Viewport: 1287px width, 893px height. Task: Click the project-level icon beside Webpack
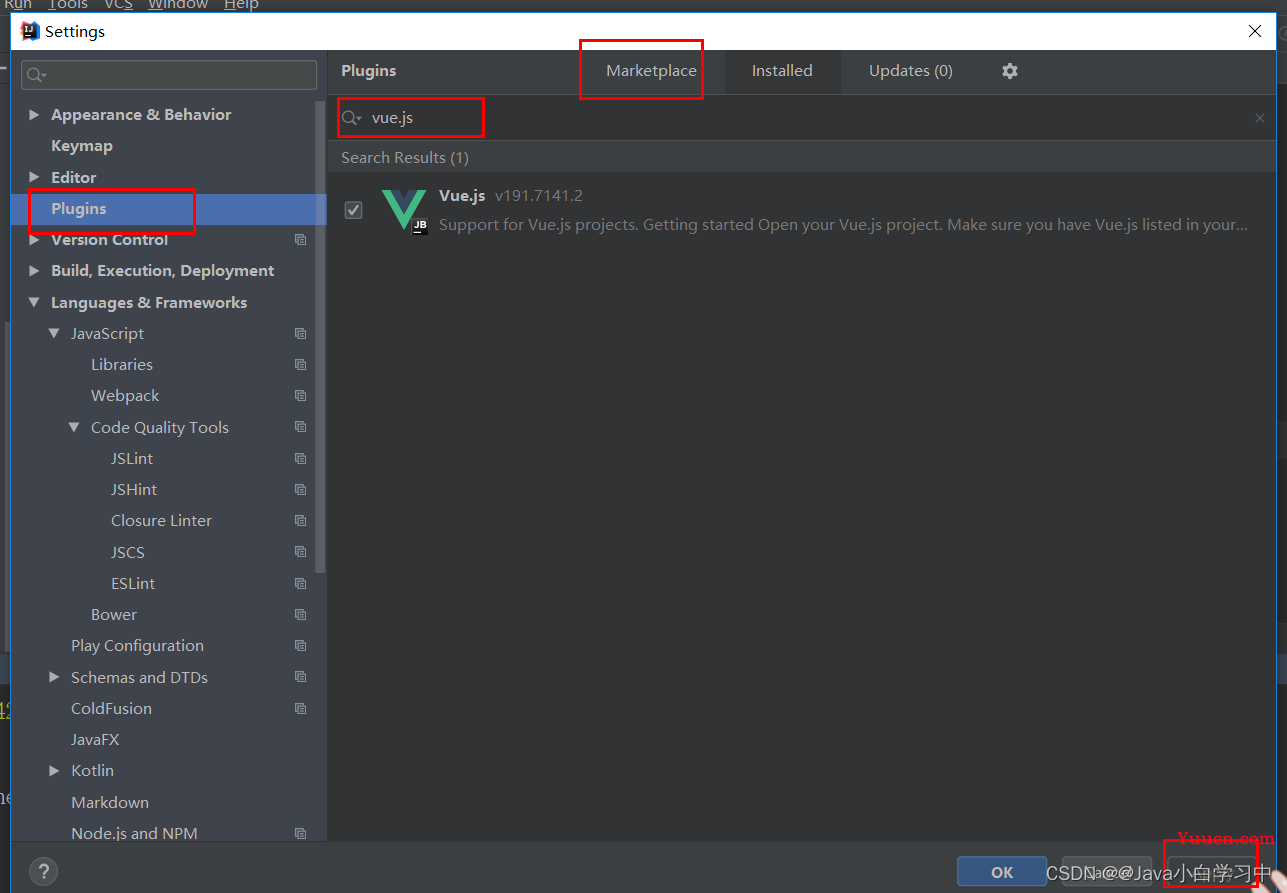(300, 396)
